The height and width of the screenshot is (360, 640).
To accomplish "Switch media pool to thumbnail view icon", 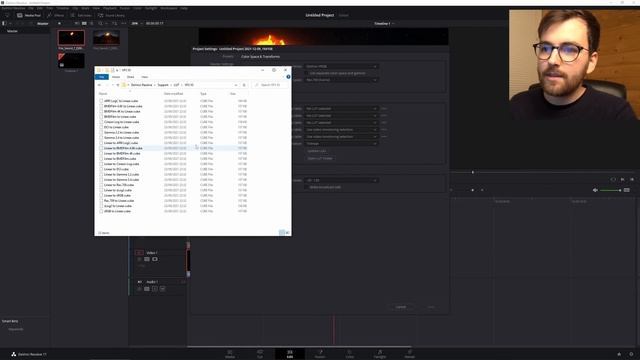I will pyautogui.click(x=84, y=23).
